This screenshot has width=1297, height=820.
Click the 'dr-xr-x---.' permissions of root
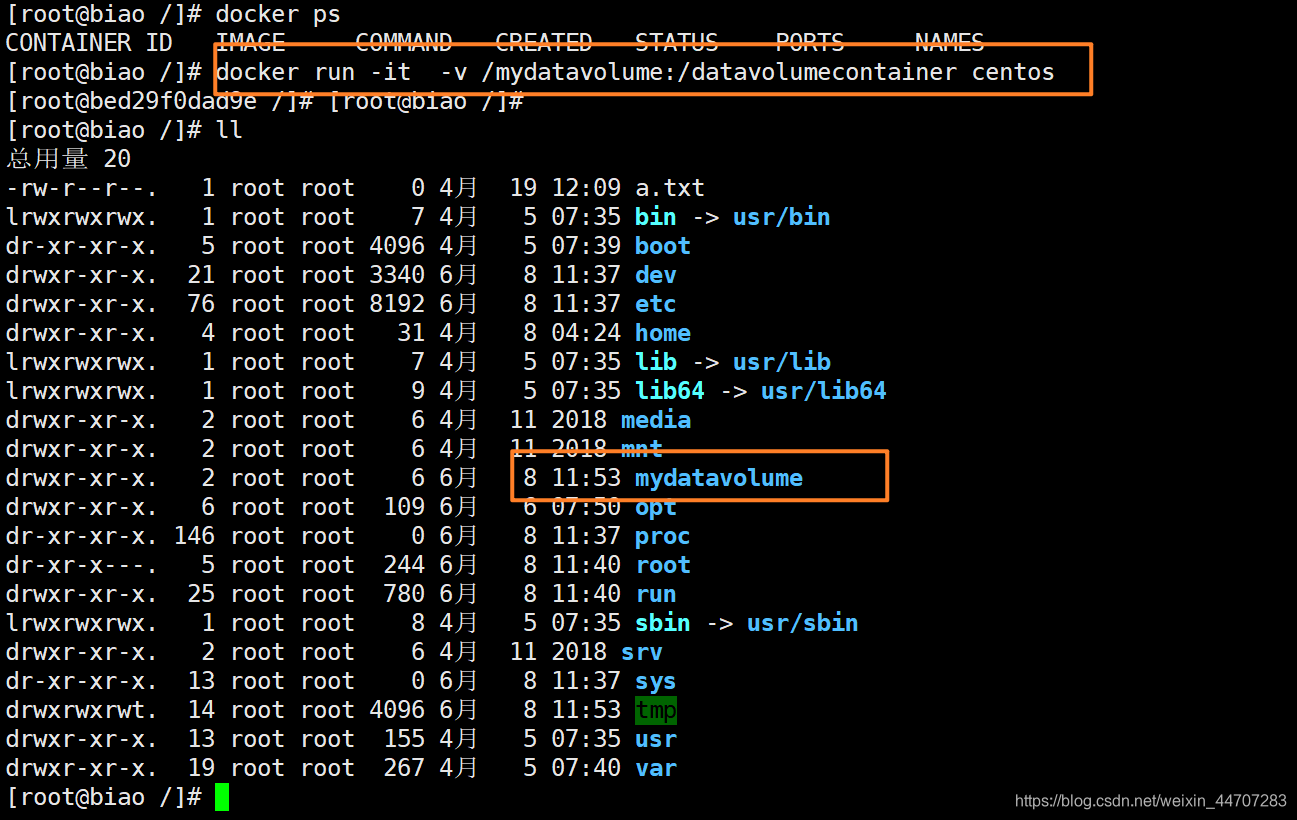pos(82,565)
